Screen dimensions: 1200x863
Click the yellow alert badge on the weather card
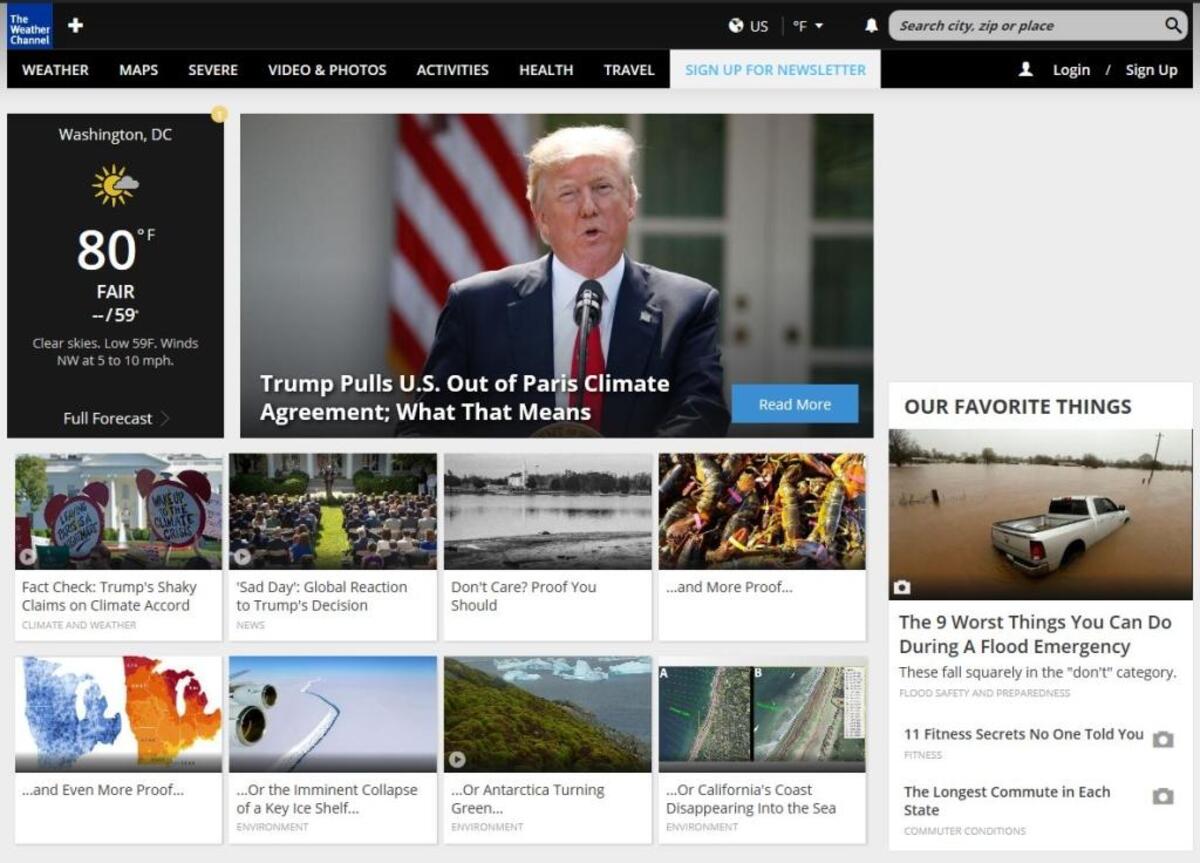click(219, 115)
